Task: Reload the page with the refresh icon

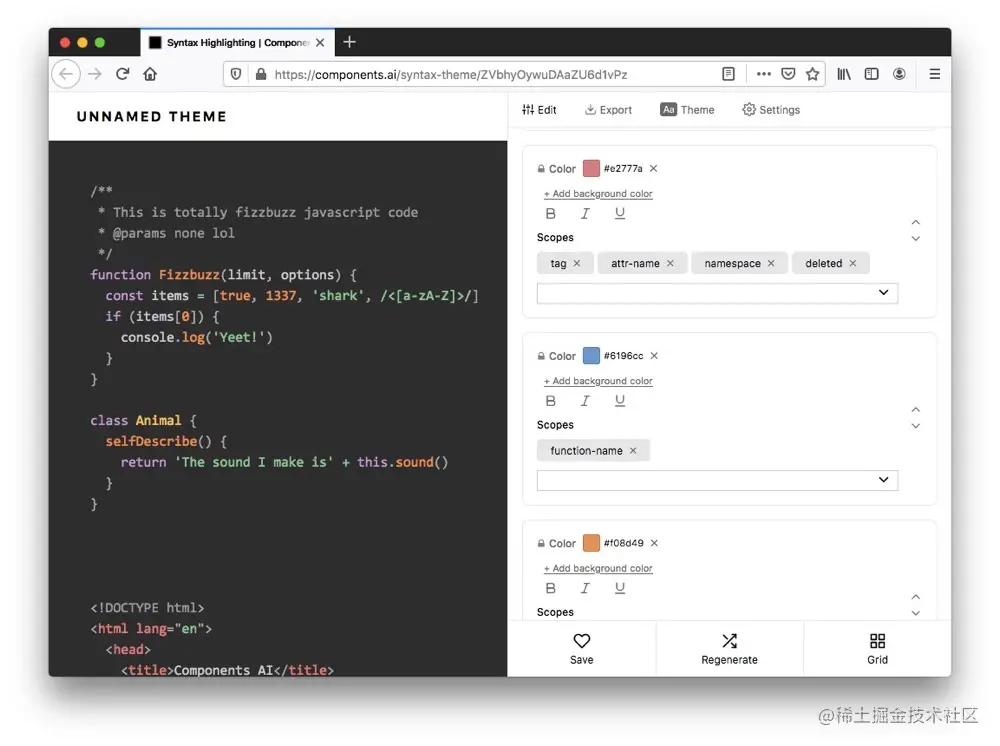Action: click(x=123, y=74)
